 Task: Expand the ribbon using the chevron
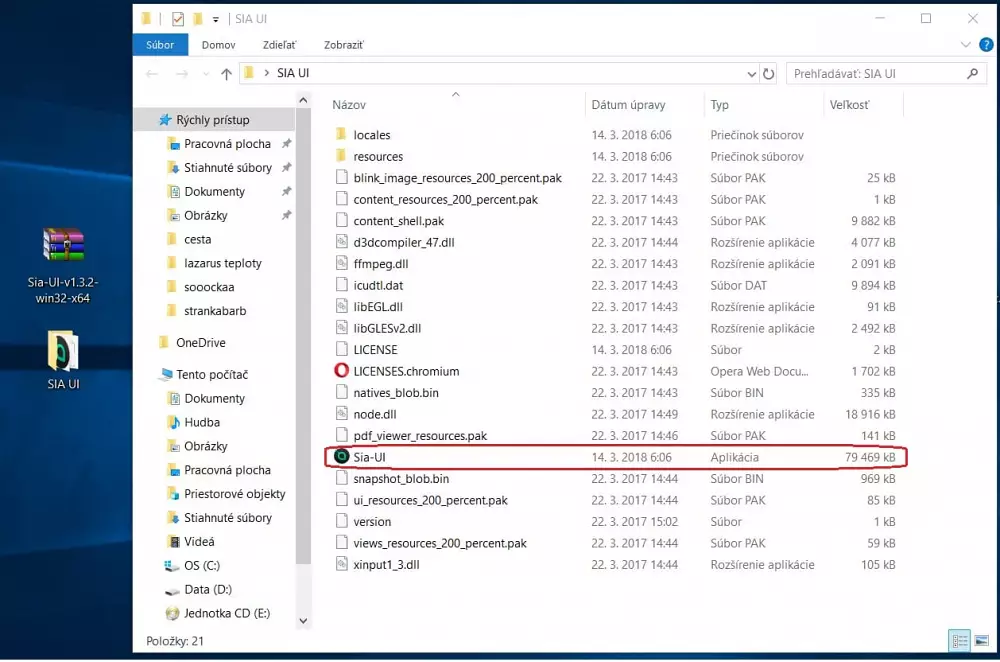coord(964,45)
